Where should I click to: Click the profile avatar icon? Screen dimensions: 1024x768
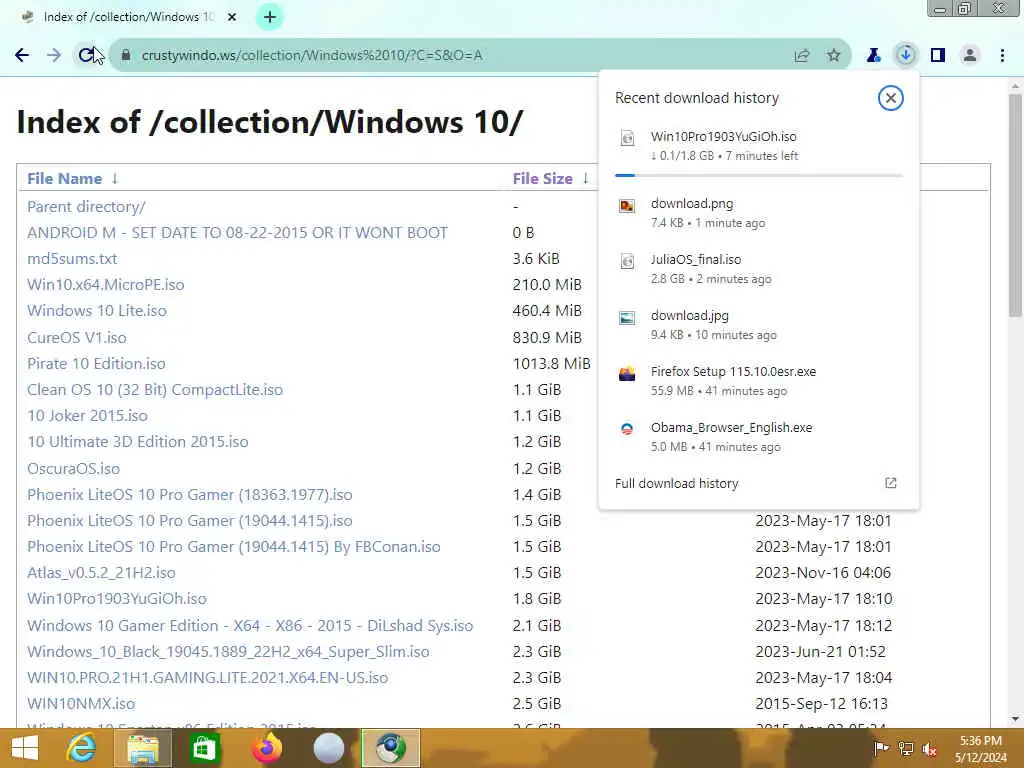(970, 56)
